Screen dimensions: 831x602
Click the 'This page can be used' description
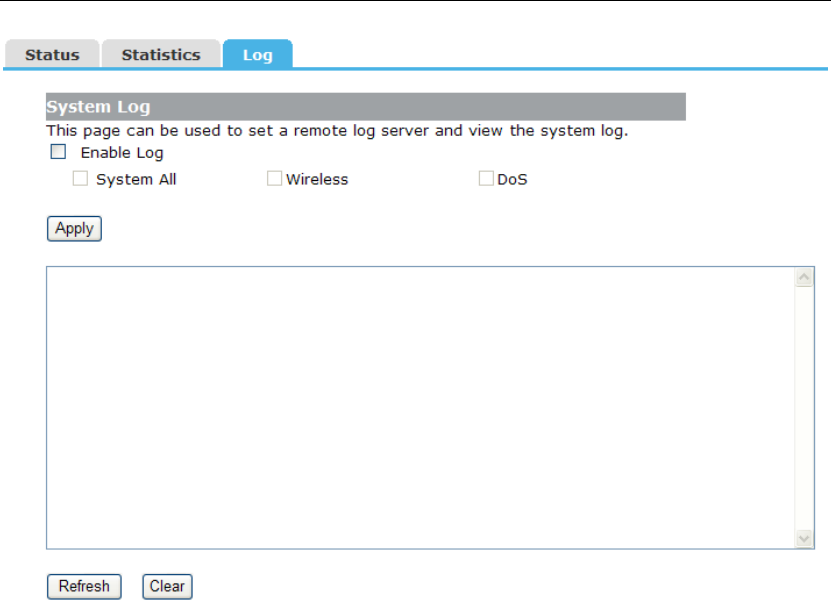(x=337, y=131)
